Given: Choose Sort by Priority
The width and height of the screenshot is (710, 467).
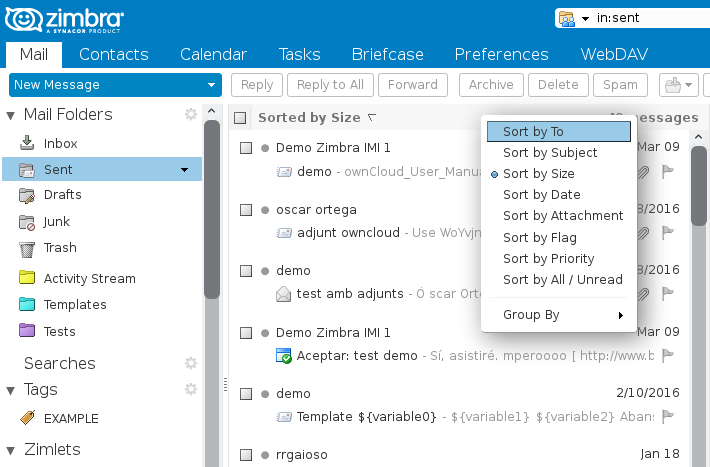Looking at the screenshot, I should [559, 259].
